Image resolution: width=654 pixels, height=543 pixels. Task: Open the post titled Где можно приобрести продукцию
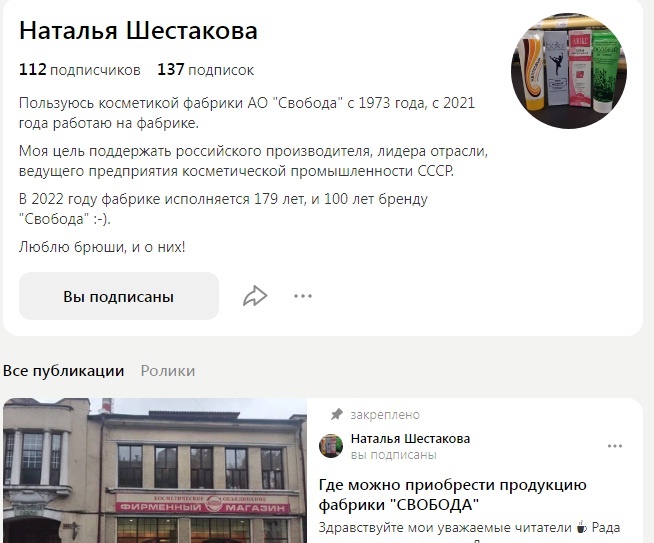pyautogui.click(x=453, y=495)
